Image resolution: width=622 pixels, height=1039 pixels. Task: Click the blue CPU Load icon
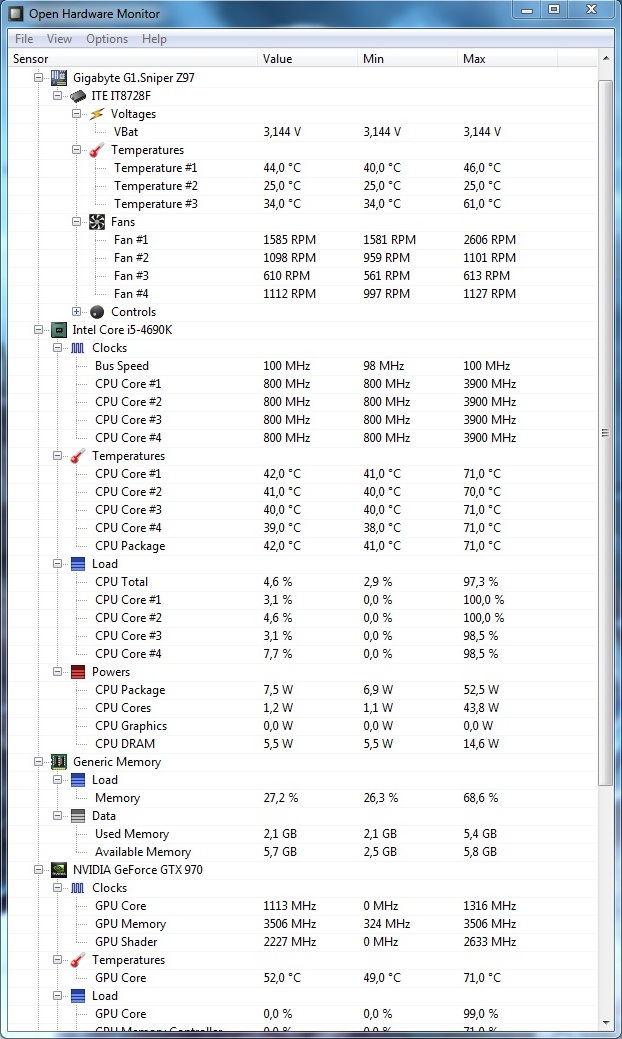78,564
